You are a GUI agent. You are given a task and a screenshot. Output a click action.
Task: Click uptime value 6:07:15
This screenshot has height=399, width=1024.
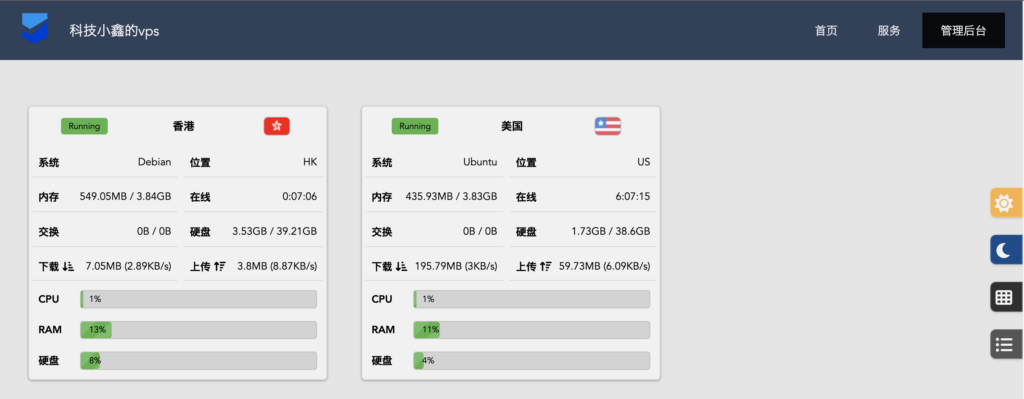pyautogui.click(x=633, y=196)
